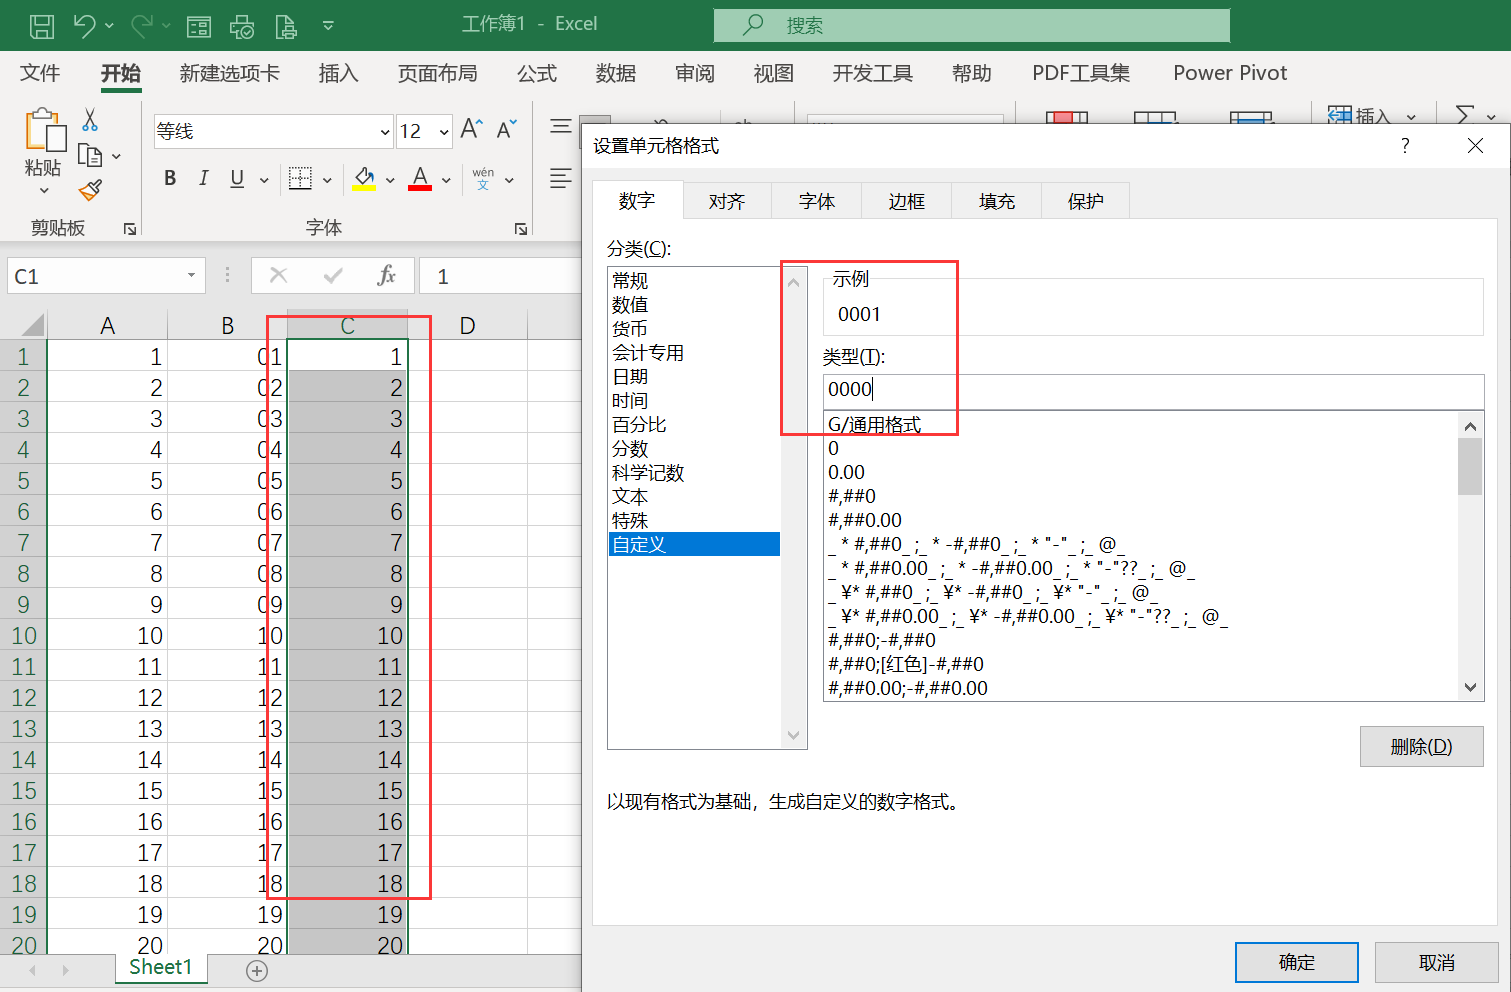Switch to the 公式 (Formulas) ribbon tab

(537, 73)
